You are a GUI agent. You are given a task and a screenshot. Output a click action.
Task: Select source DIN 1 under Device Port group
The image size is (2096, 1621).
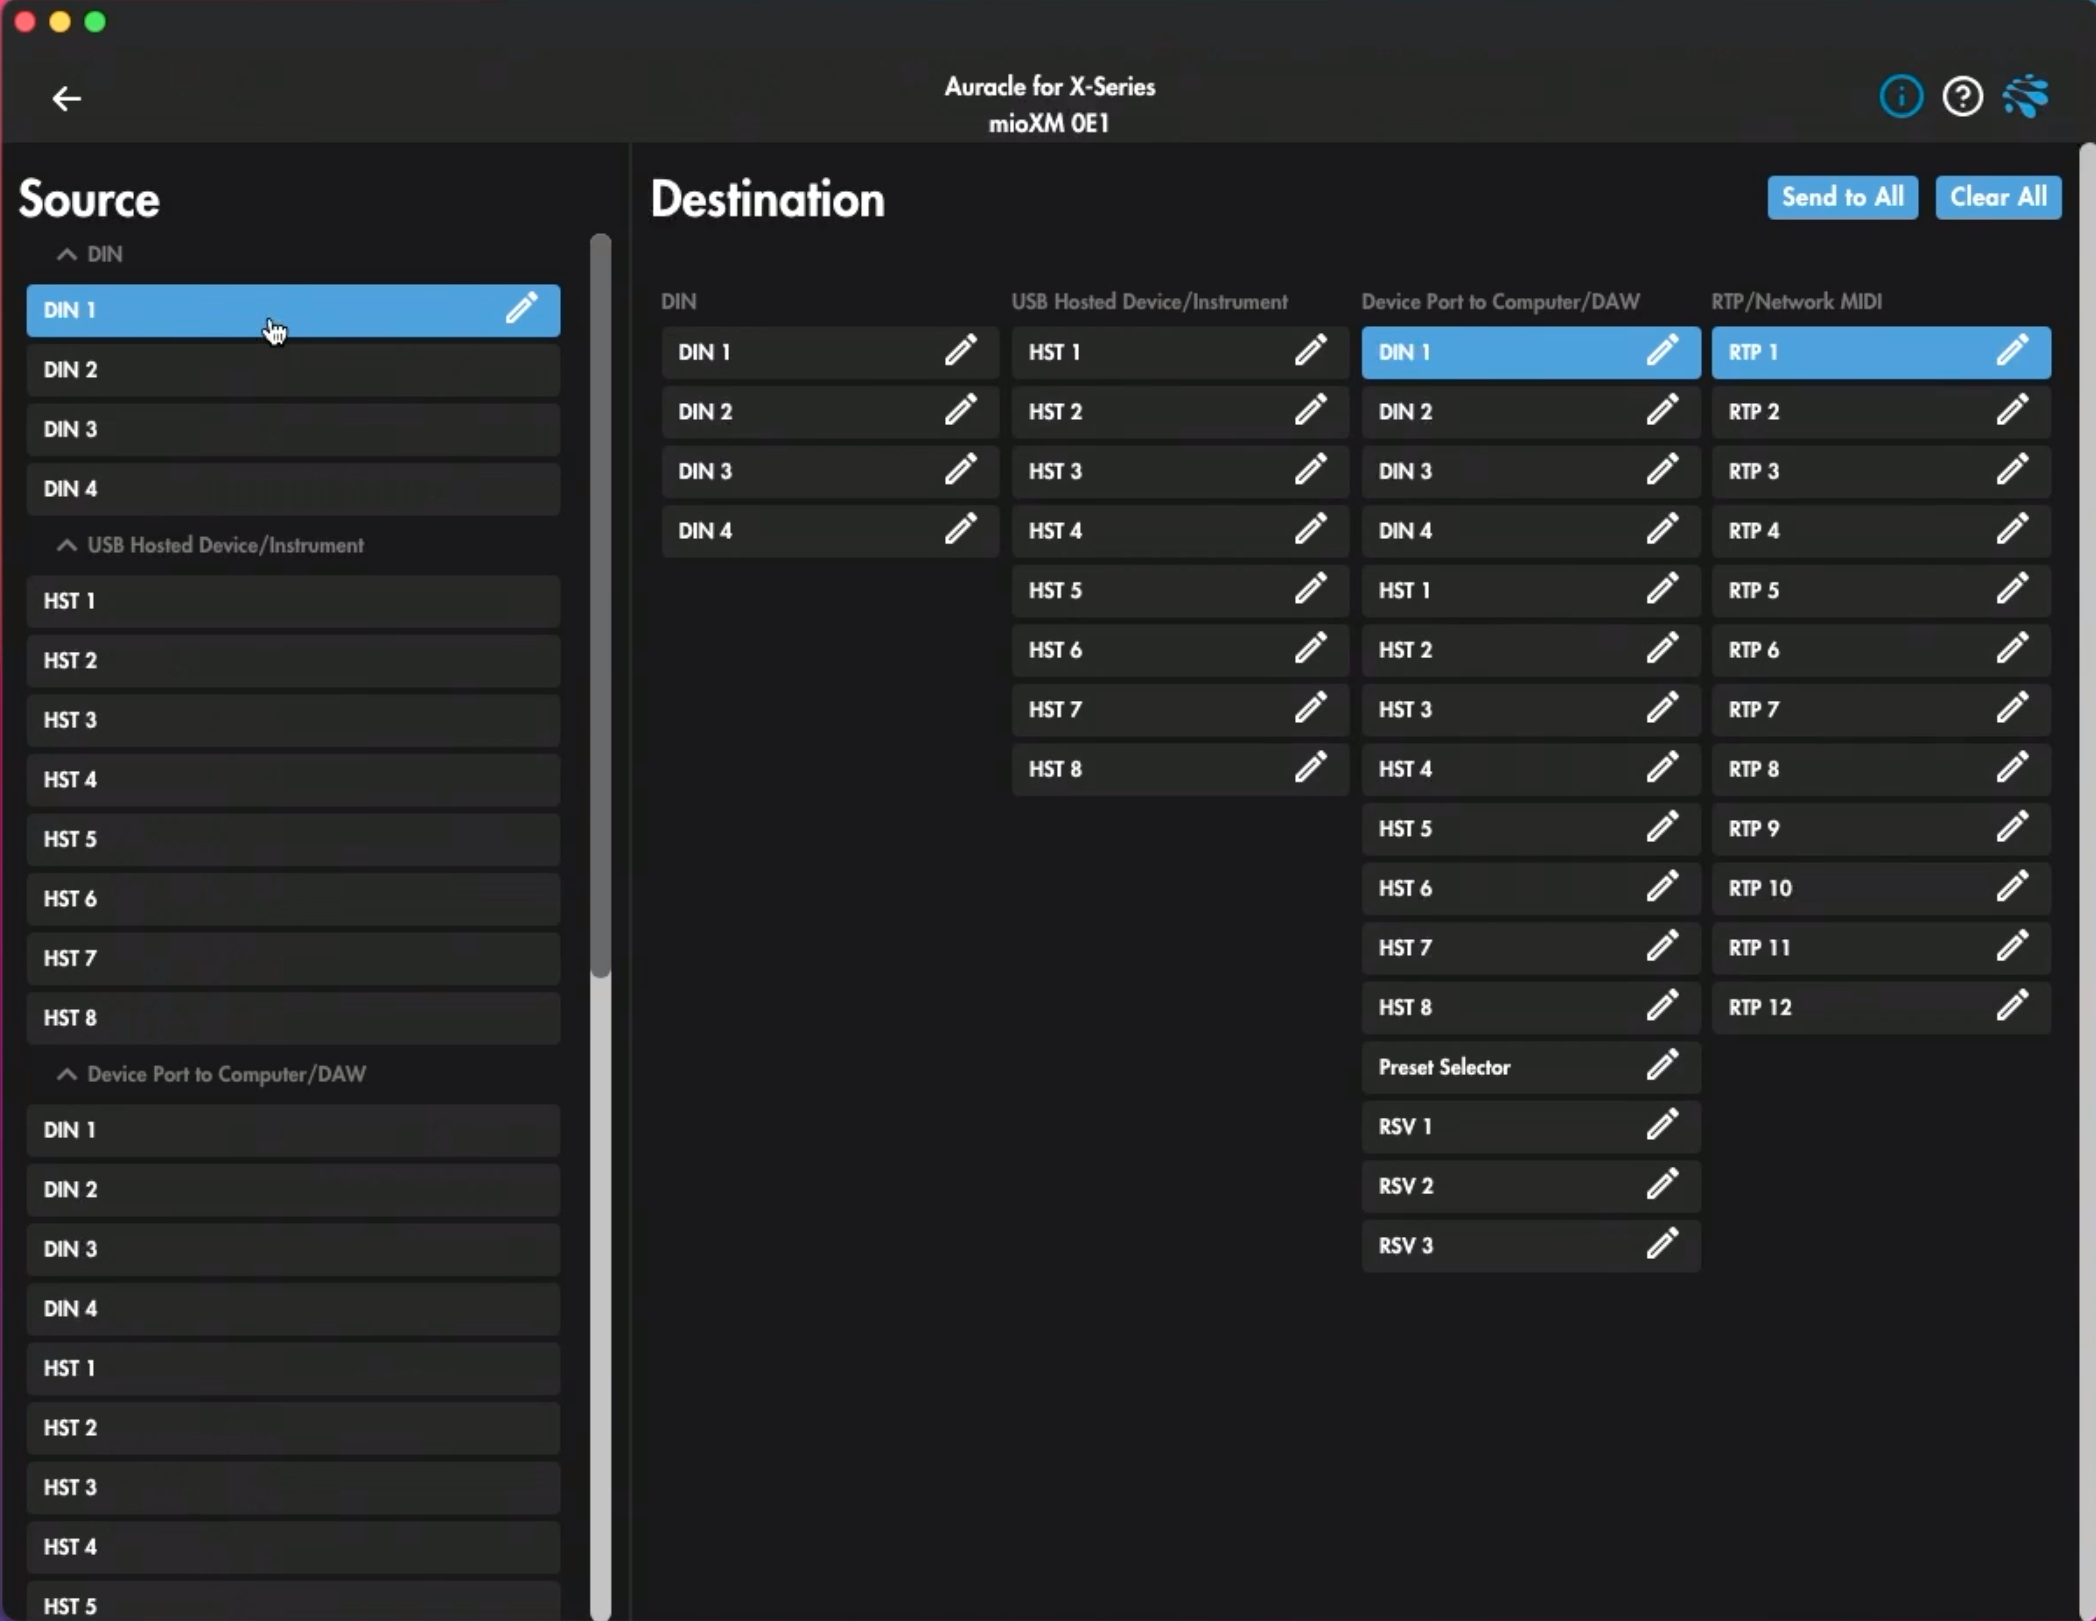[293, 1129]
